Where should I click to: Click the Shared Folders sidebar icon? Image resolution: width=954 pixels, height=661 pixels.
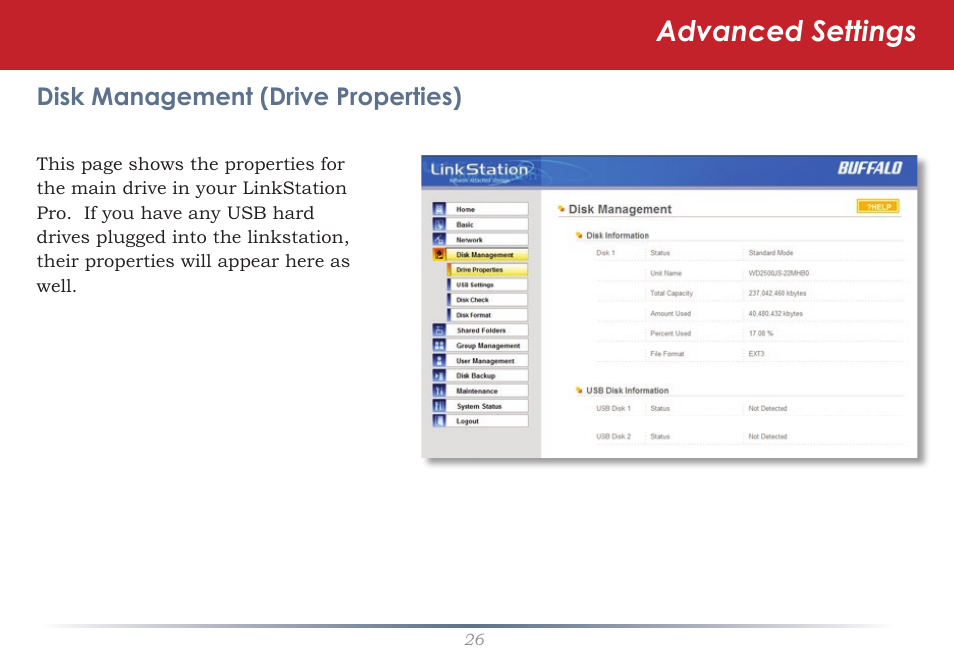click(x=439, y=330)
